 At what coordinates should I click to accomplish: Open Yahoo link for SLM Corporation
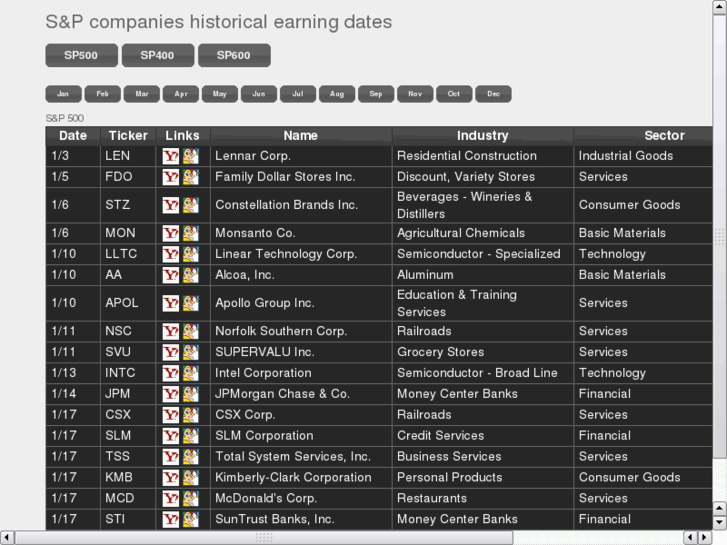pyautogui.click(x=171, y=436)
